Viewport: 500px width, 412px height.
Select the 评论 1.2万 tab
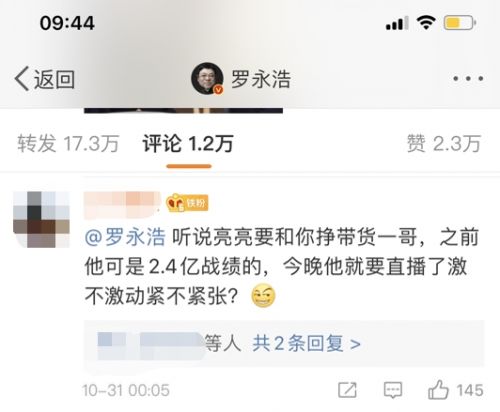pos(188,144)
